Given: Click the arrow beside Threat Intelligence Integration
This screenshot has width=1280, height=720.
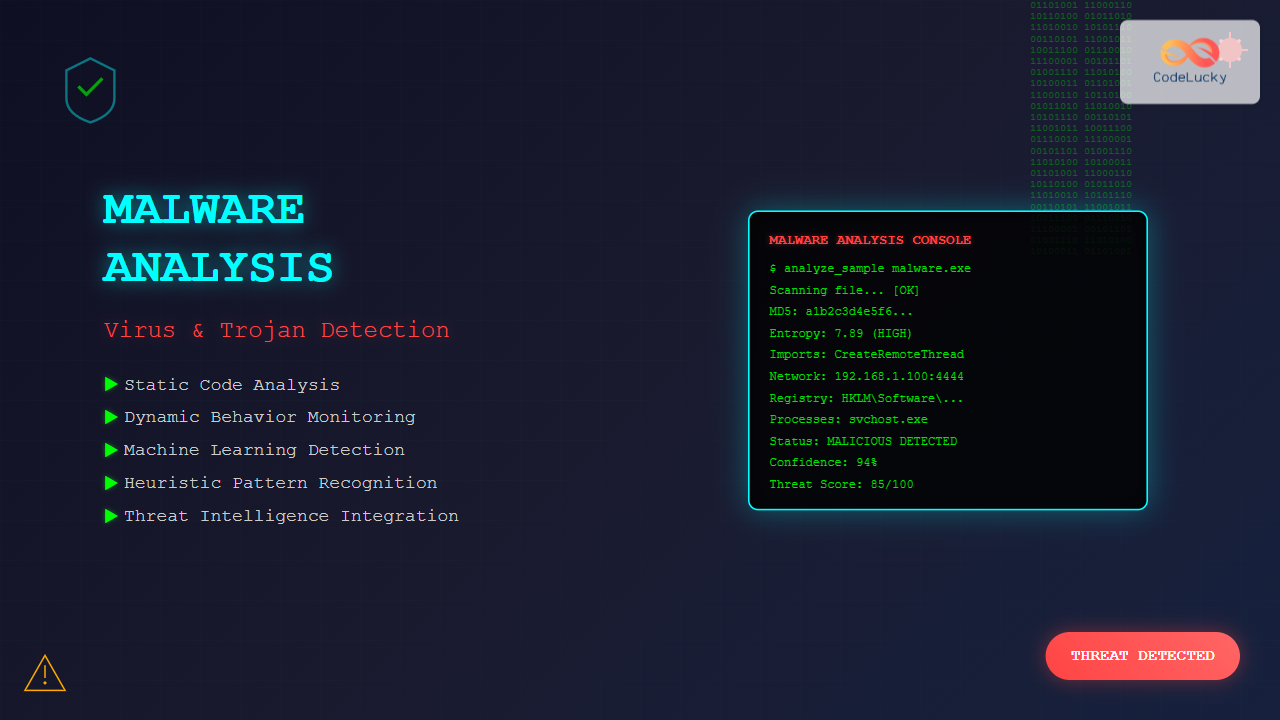Looking at the screenshot, I should click(111, 516).
